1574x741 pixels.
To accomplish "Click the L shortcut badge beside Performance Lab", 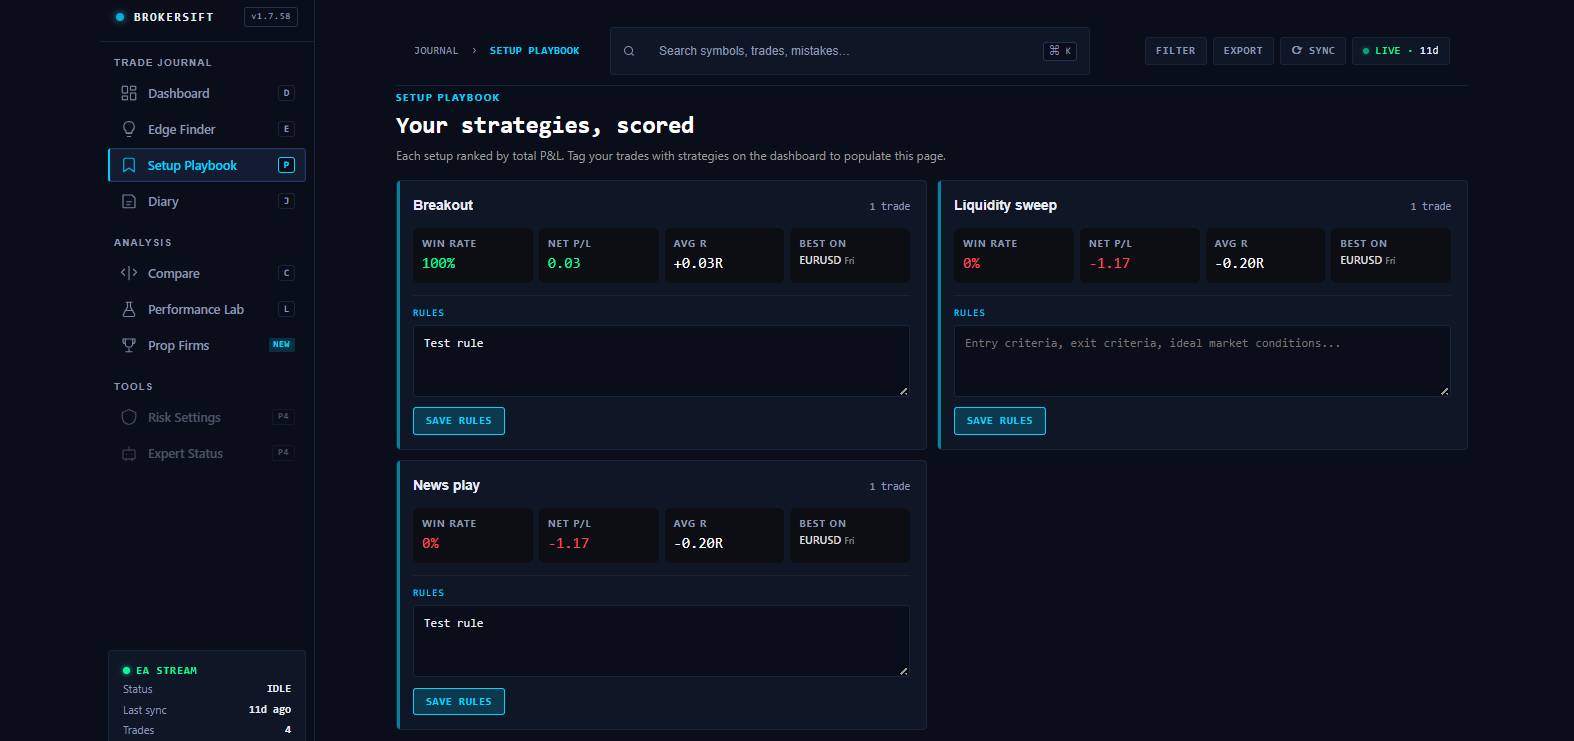I will tap(286, 309).
